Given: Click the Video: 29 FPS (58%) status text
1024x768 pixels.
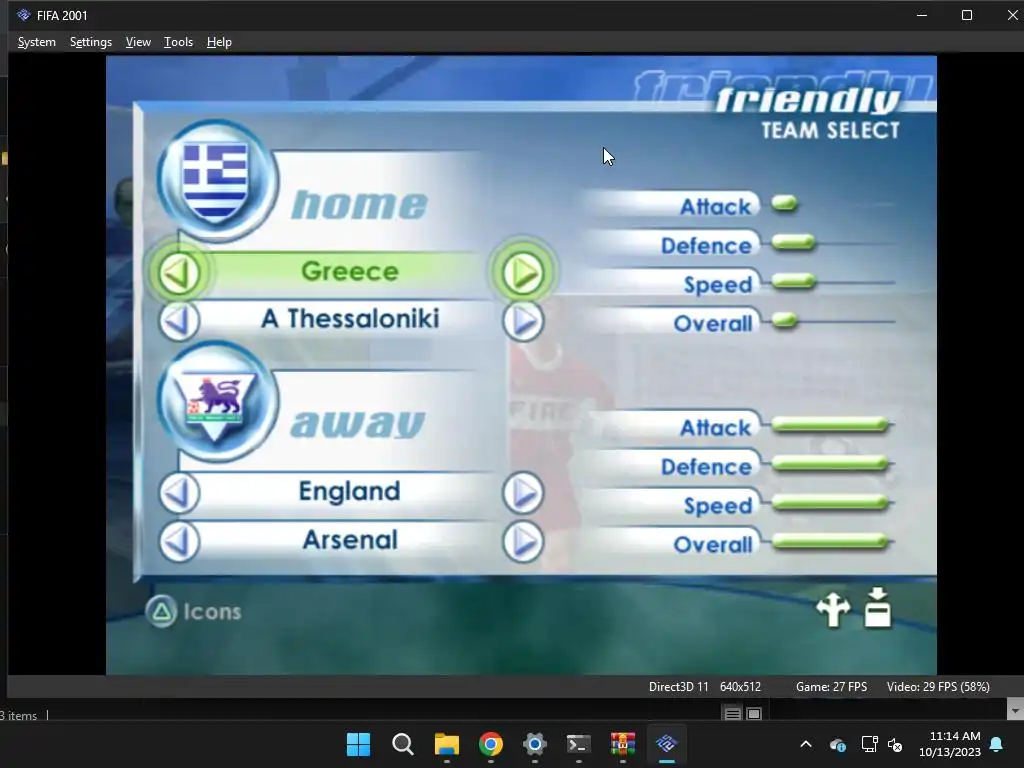Looking at the screenshot, I should (x=938, y=687).
